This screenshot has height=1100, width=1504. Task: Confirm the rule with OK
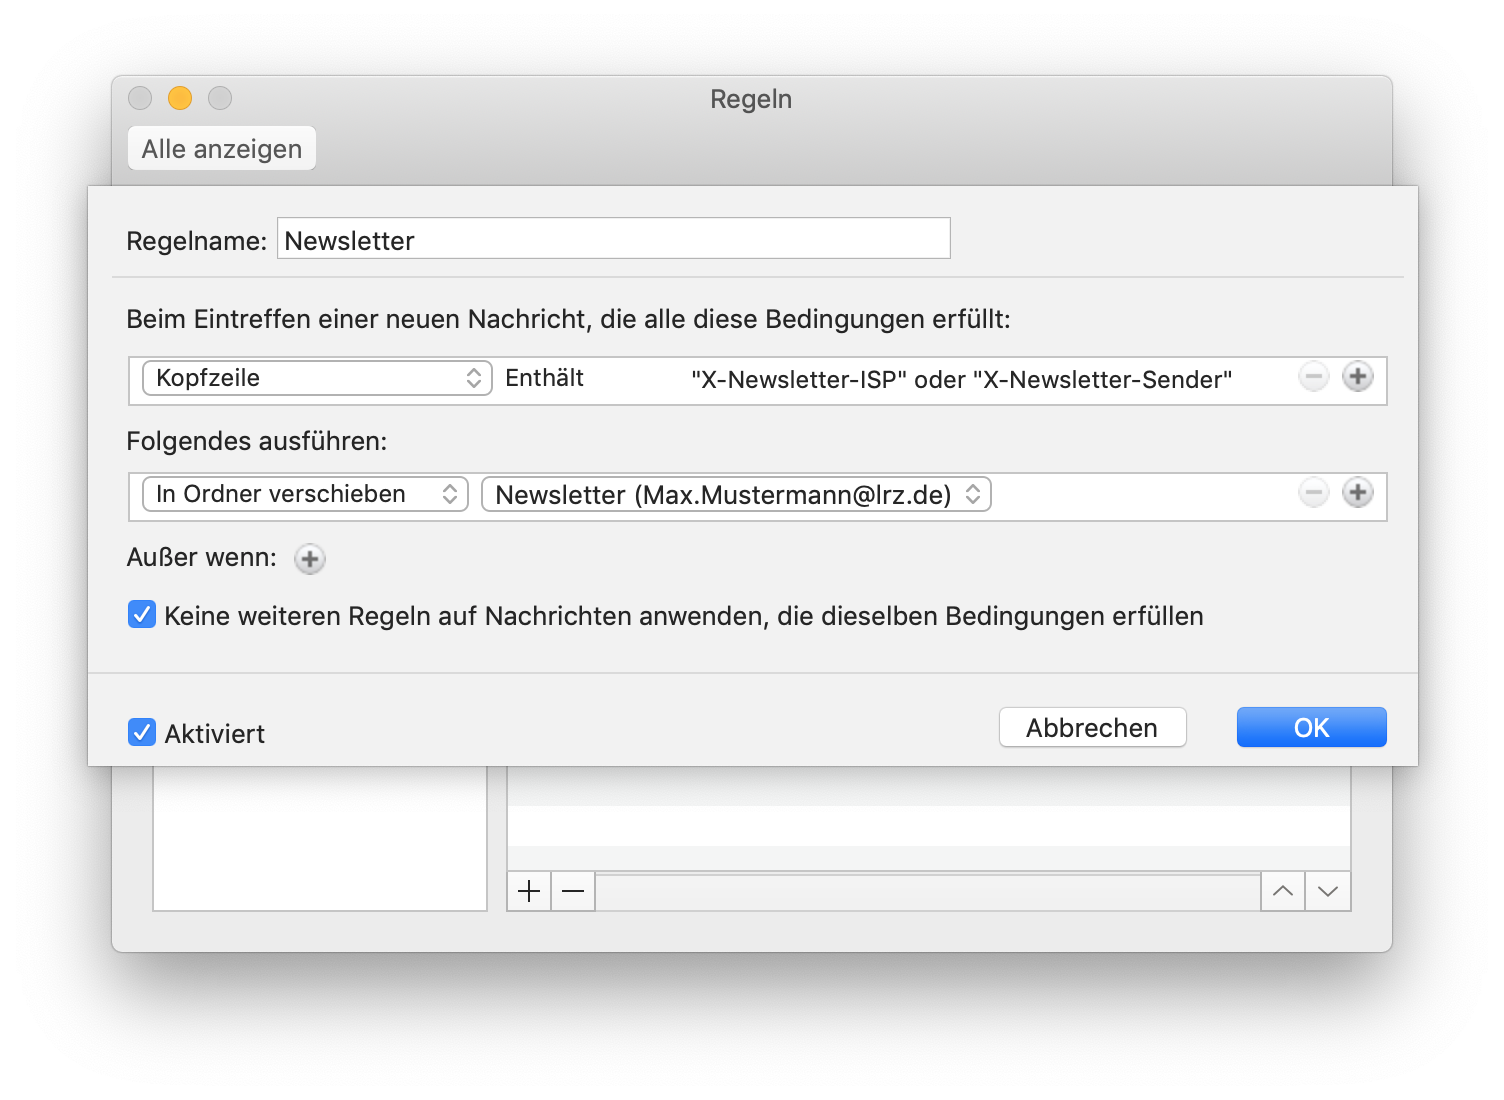click(1311, 727)
